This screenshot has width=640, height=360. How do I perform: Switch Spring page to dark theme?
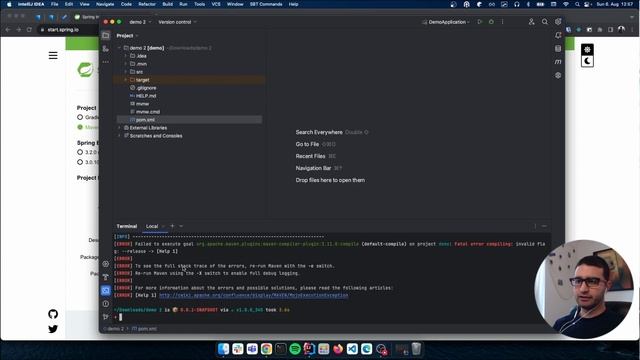[x=587, y=61]
